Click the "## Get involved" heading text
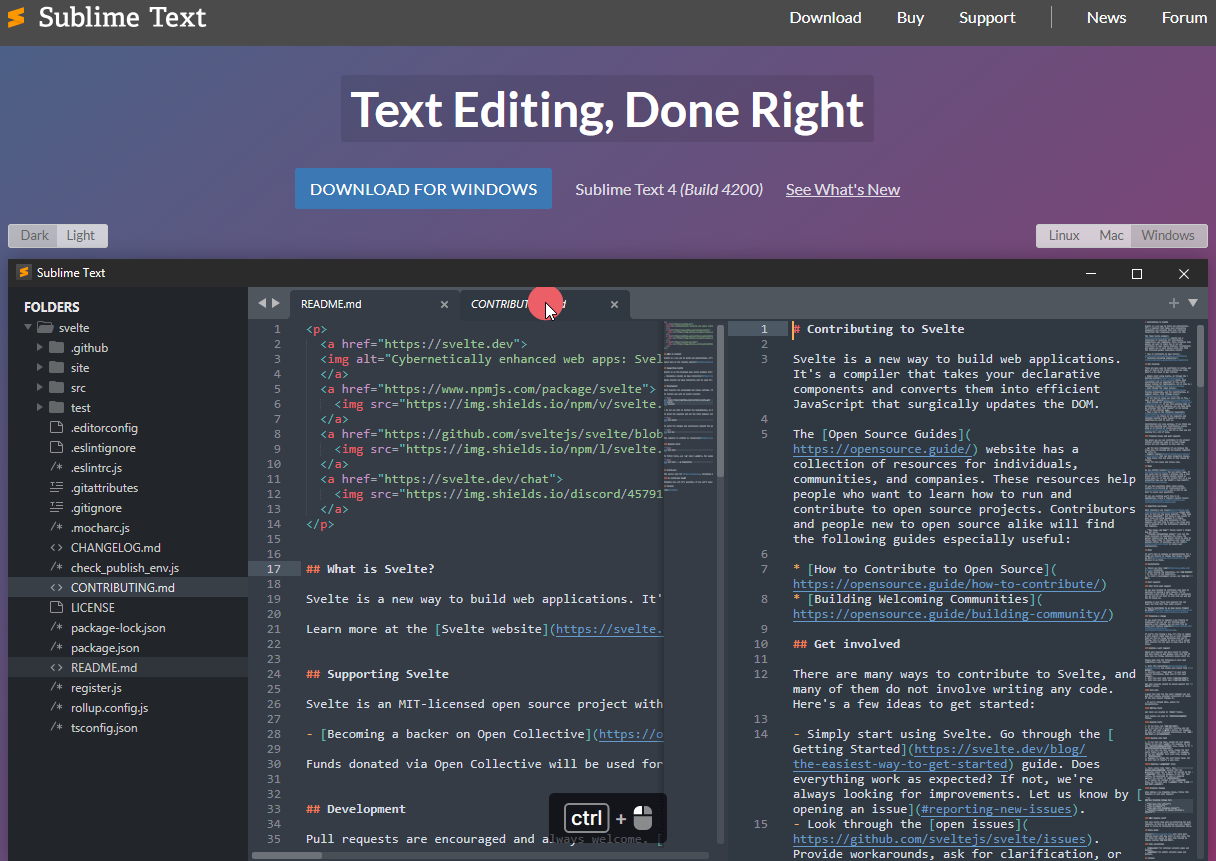1216x861 pixels. [846, 644]
